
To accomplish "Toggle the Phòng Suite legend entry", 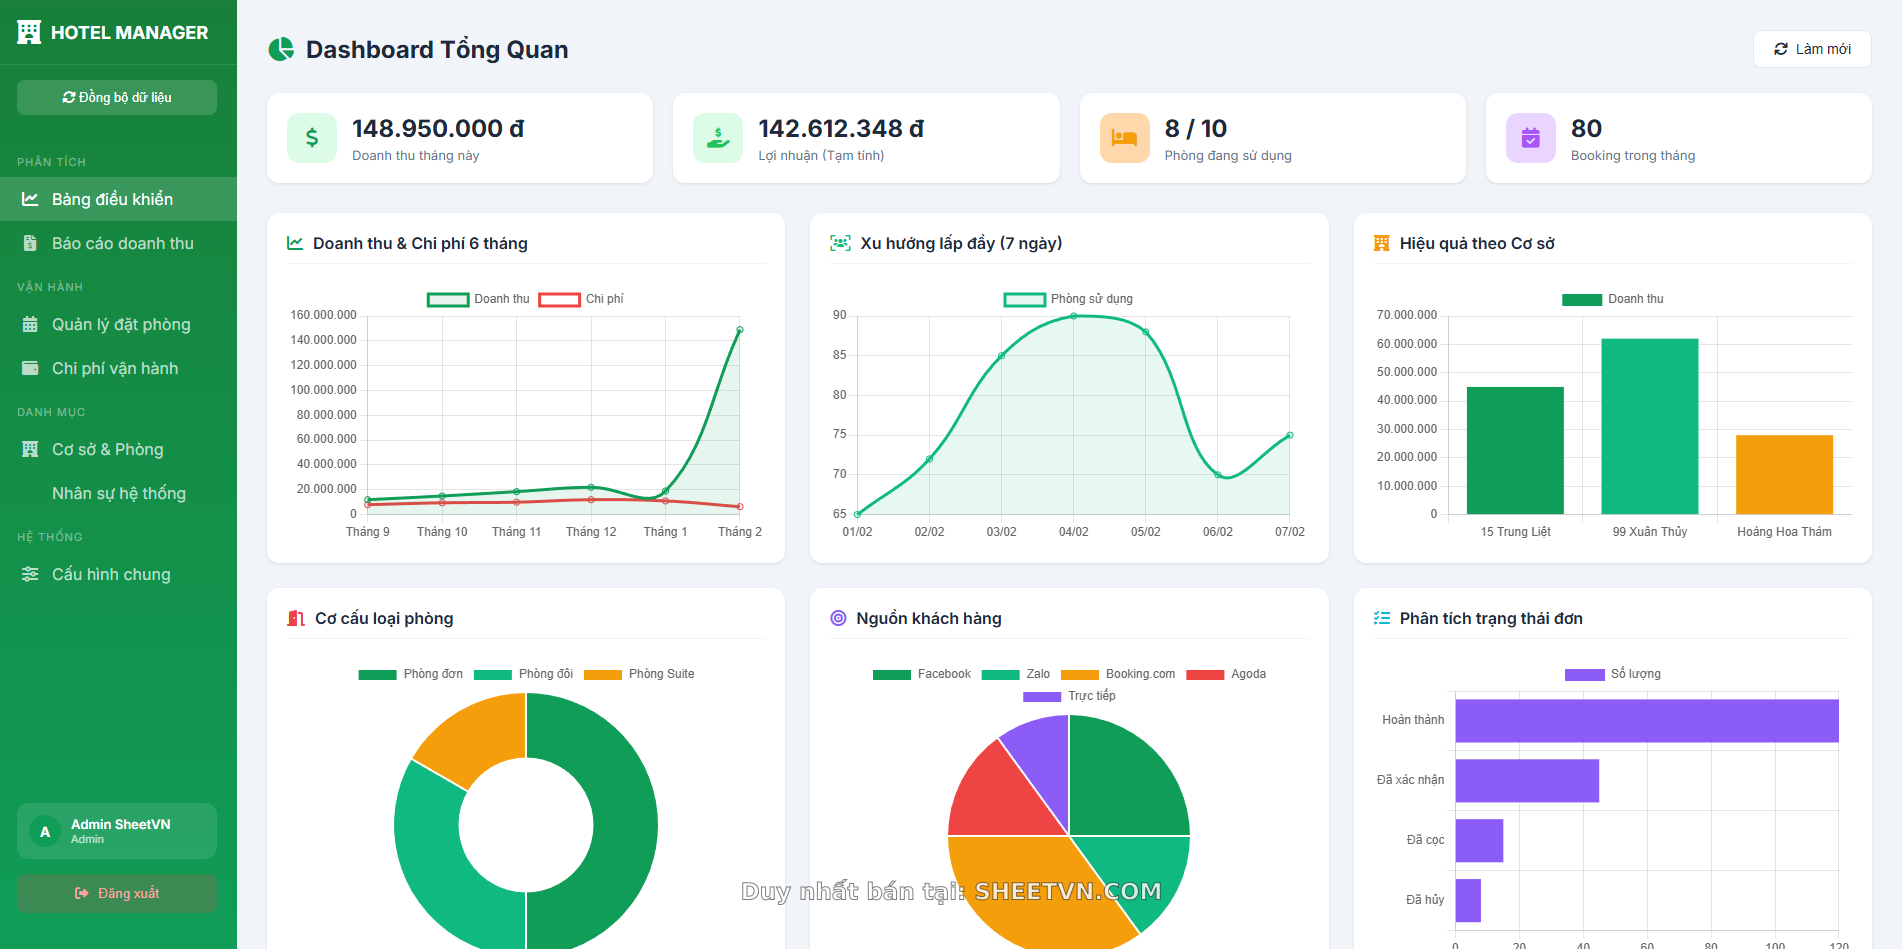I will [639, 673].
